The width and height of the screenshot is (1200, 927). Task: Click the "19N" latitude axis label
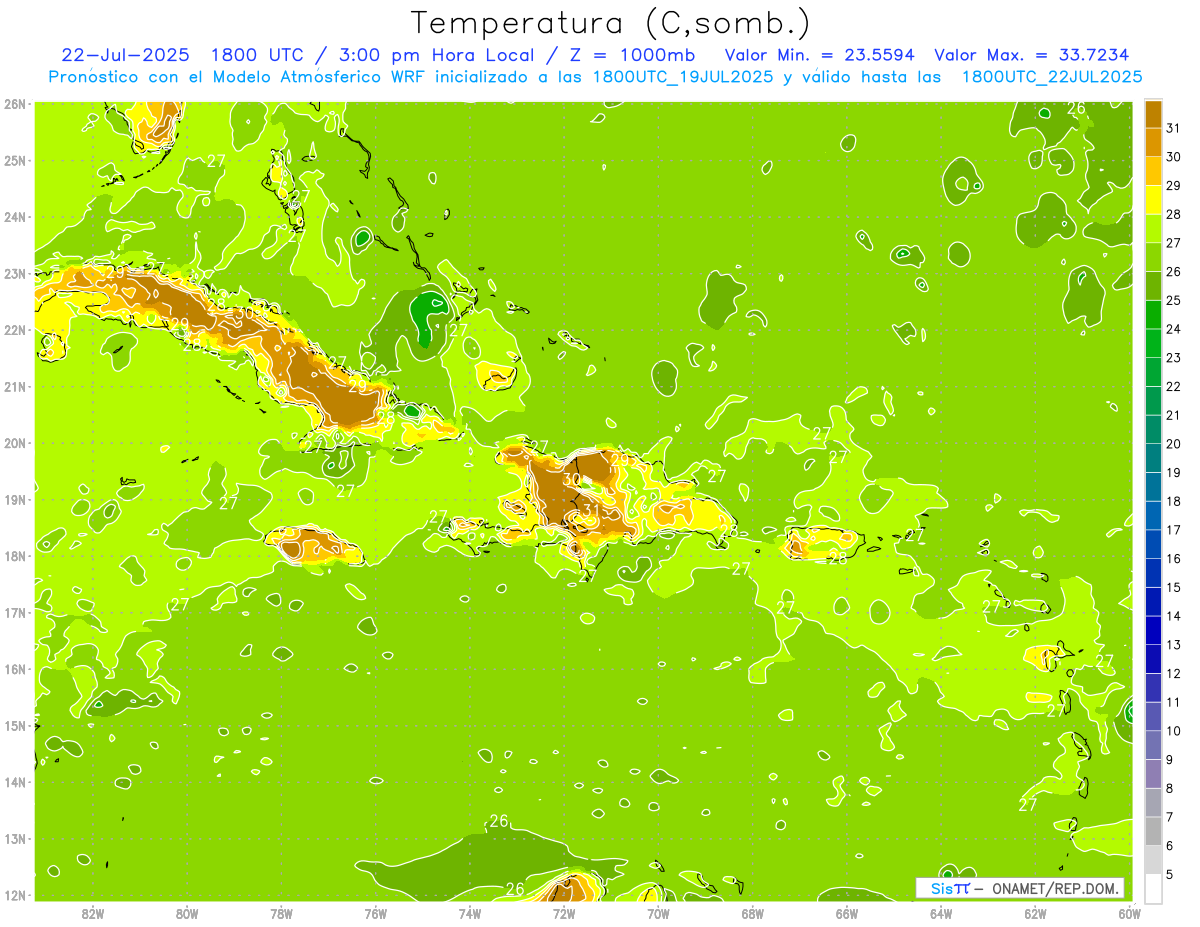pyautogui.click(x=14, y=499)
